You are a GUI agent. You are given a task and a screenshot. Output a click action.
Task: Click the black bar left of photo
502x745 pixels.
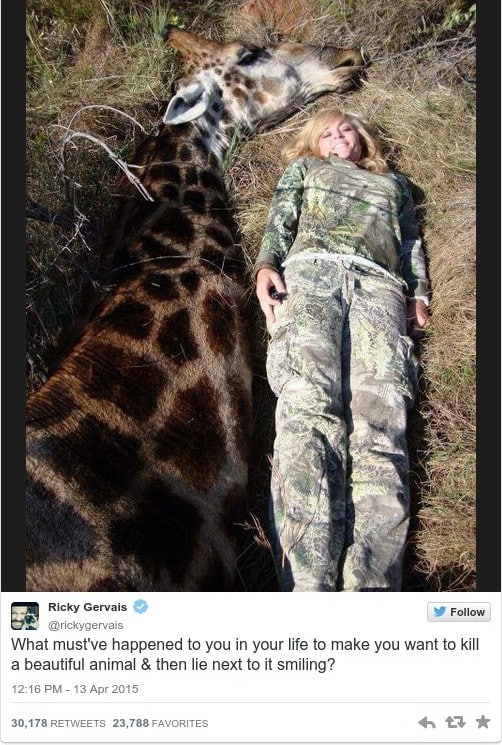pos(13,295)
